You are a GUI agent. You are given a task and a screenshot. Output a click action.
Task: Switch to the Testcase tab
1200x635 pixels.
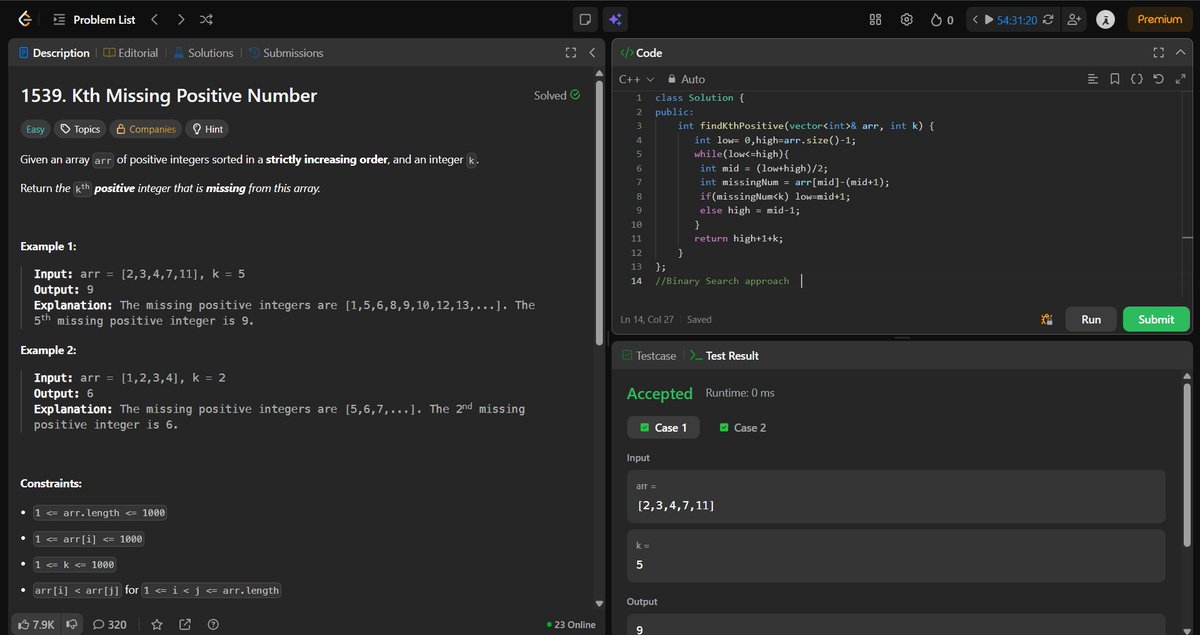(x=648, y=356)
